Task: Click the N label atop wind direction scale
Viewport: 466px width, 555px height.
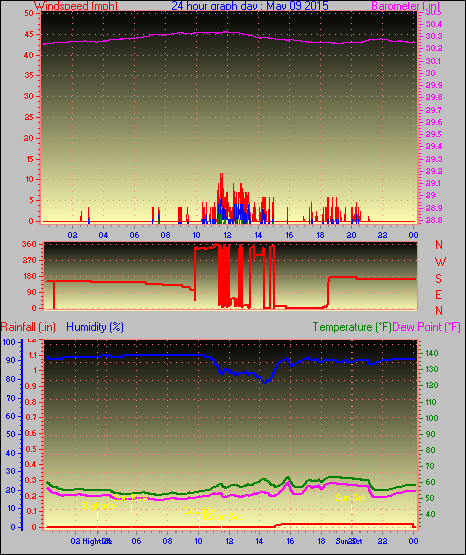Action: point(439,245)
